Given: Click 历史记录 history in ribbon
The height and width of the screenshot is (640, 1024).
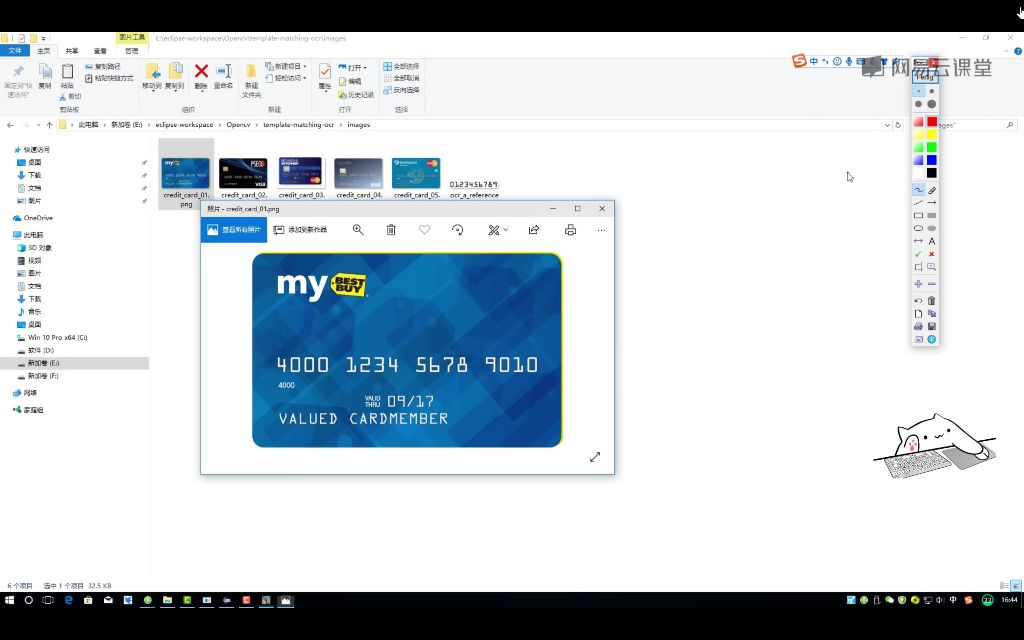Looking at the screenshot, I should click(356, 95).
